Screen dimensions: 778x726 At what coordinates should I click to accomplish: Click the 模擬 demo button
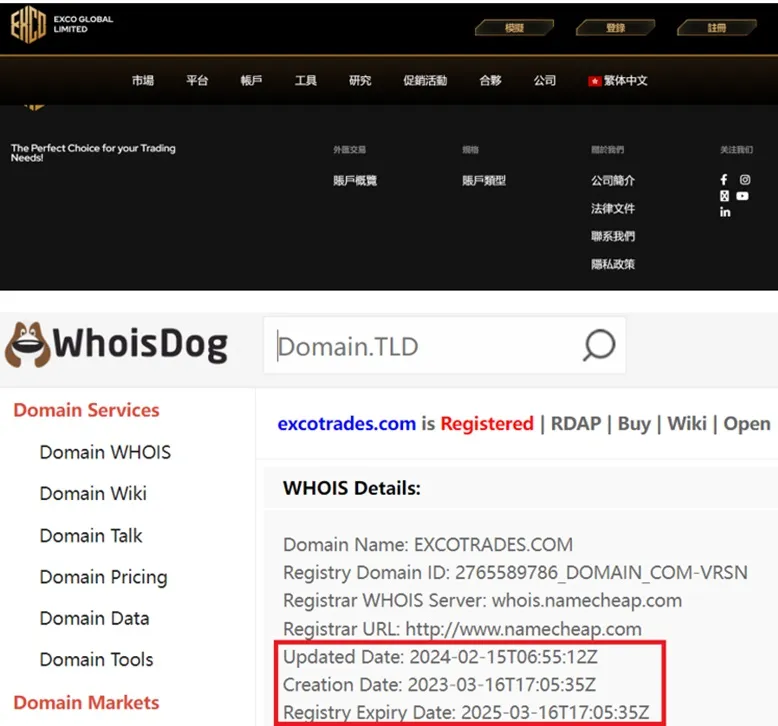(514, 28)
